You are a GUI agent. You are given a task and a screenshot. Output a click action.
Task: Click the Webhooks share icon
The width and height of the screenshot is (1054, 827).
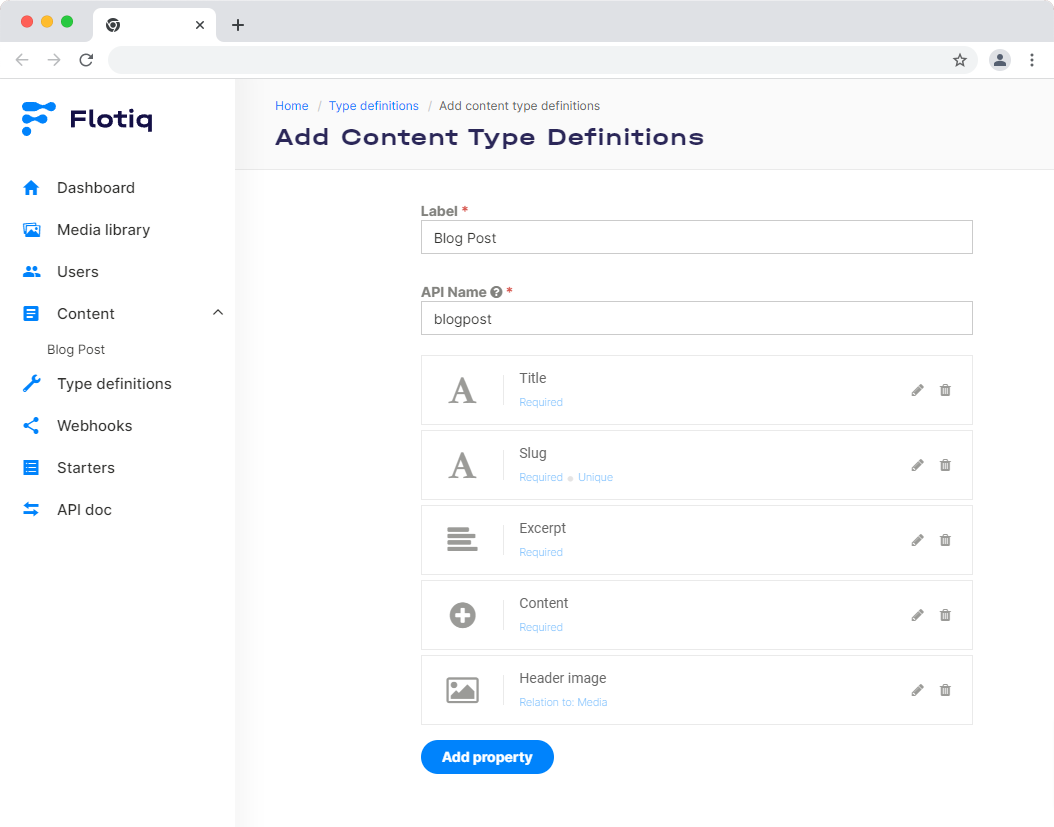click(31, 426)
